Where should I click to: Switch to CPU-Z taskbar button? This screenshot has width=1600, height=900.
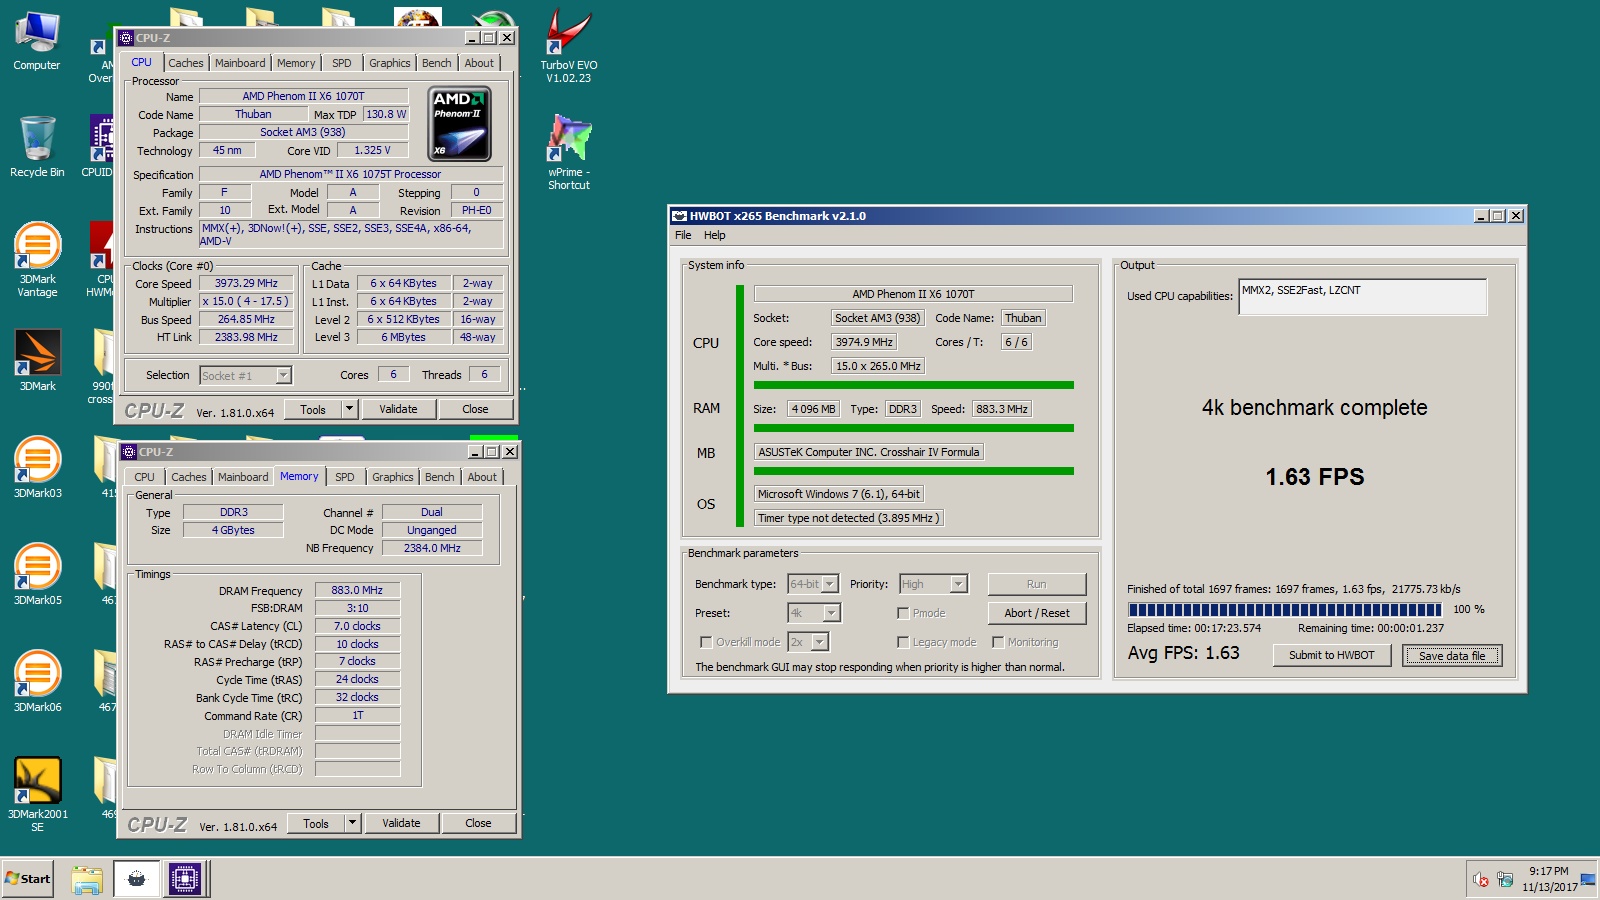click(184, 879)
